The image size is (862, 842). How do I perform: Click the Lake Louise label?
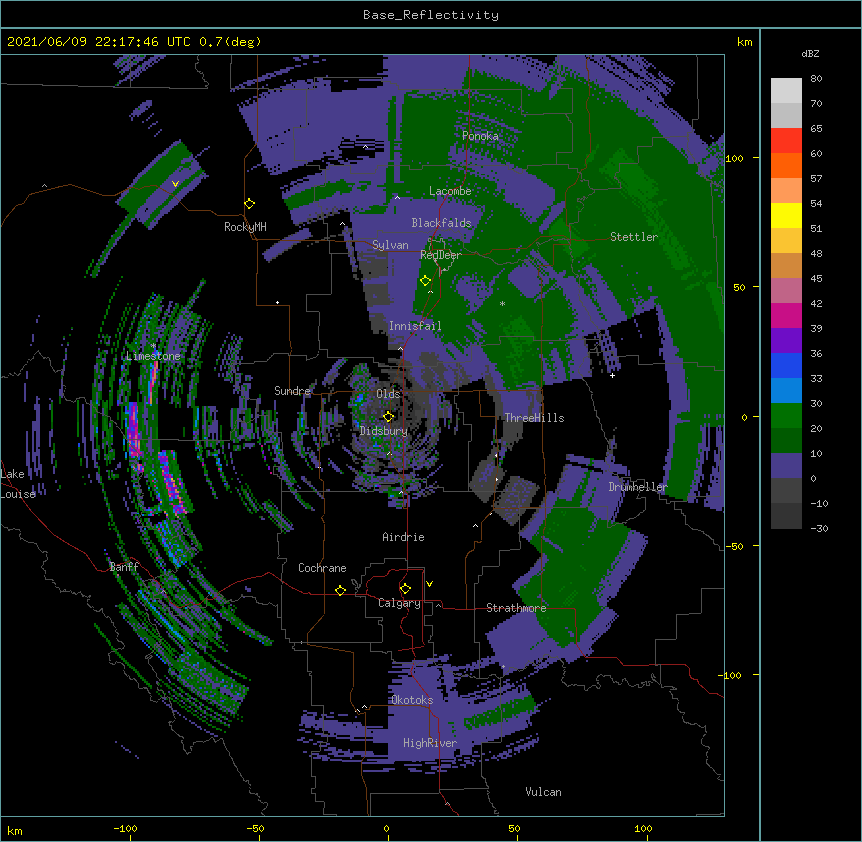pyautogui.click(x=18, y=484)
